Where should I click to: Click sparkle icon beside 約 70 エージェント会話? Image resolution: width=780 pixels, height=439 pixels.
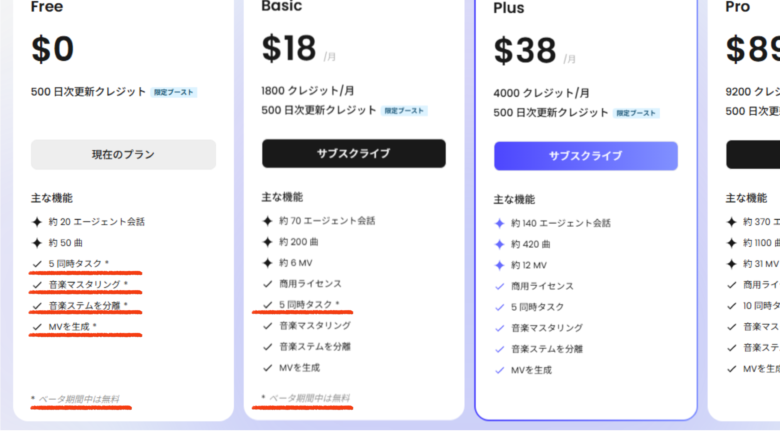[x=268, y=221]
